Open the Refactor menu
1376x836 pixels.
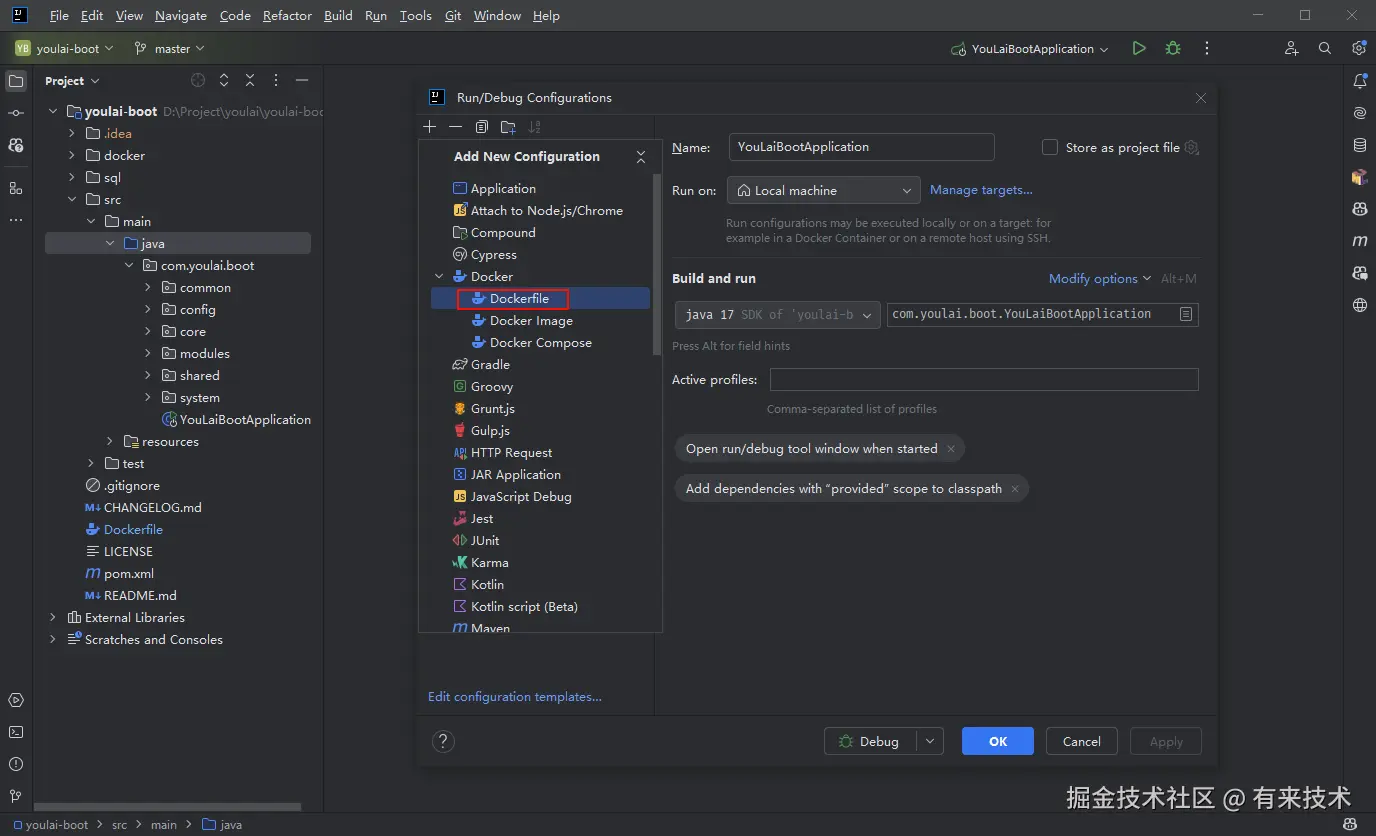(287, 16)
